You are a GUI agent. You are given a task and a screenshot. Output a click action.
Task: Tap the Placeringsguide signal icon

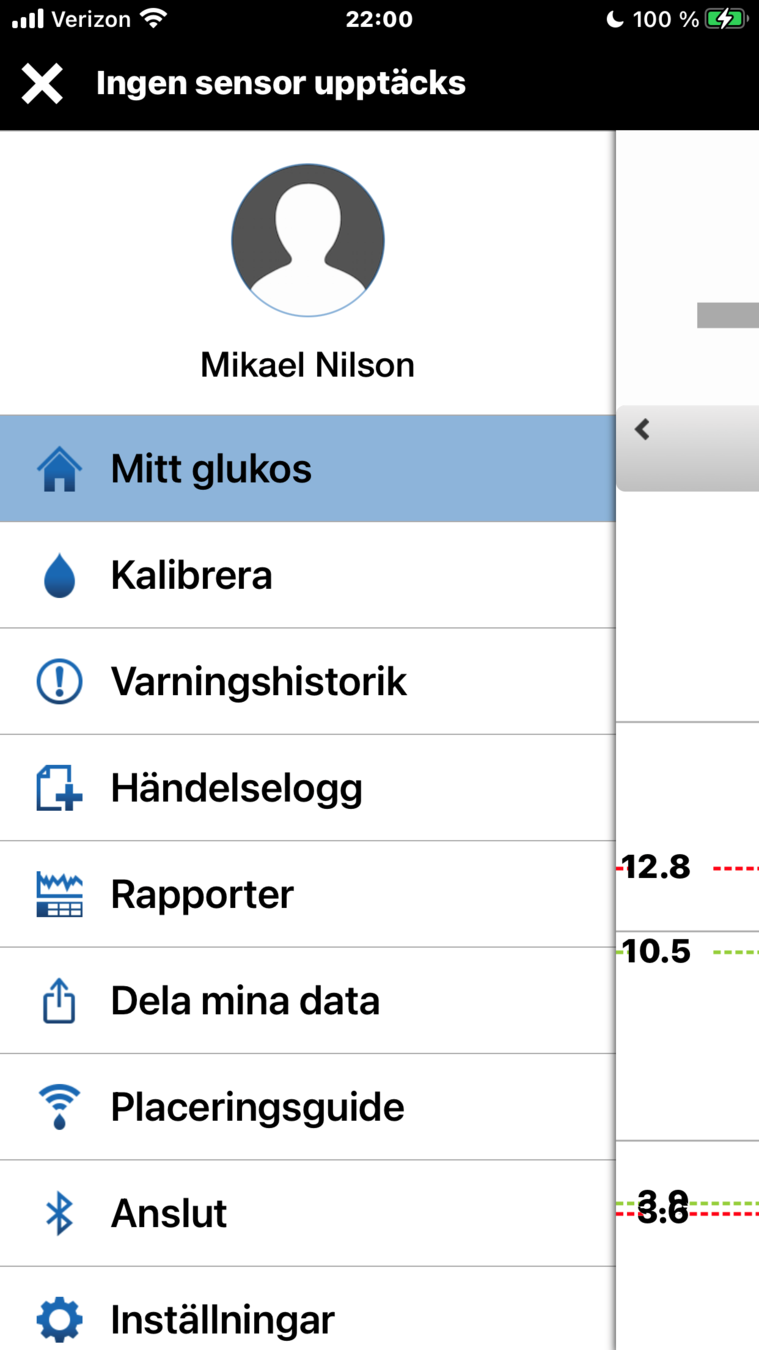pyautogui.click(x=59, y=1107)
